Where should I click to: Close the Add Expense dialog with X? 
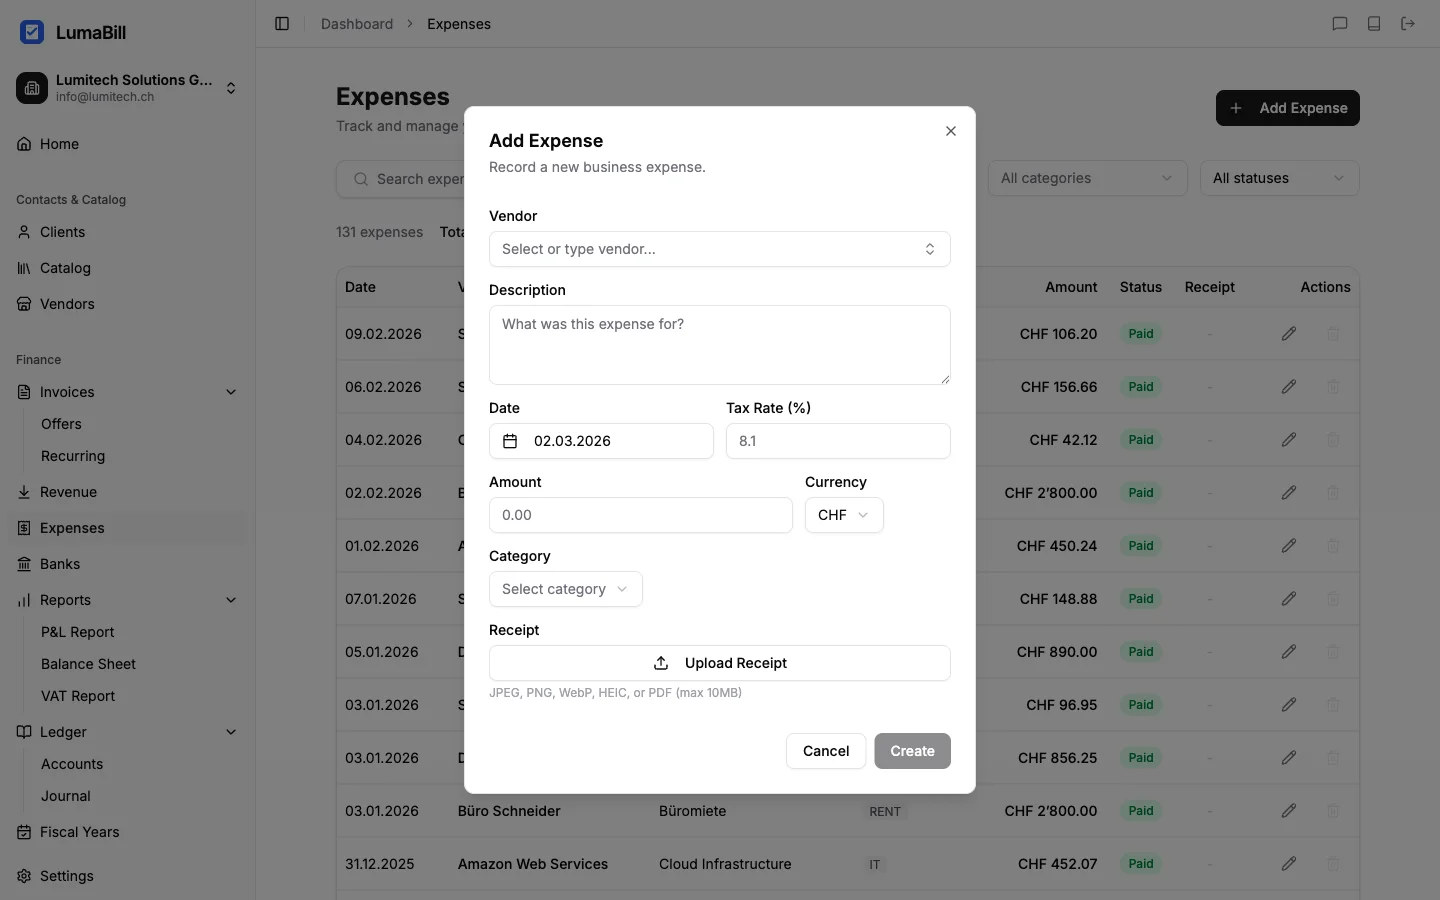(951, 131)
